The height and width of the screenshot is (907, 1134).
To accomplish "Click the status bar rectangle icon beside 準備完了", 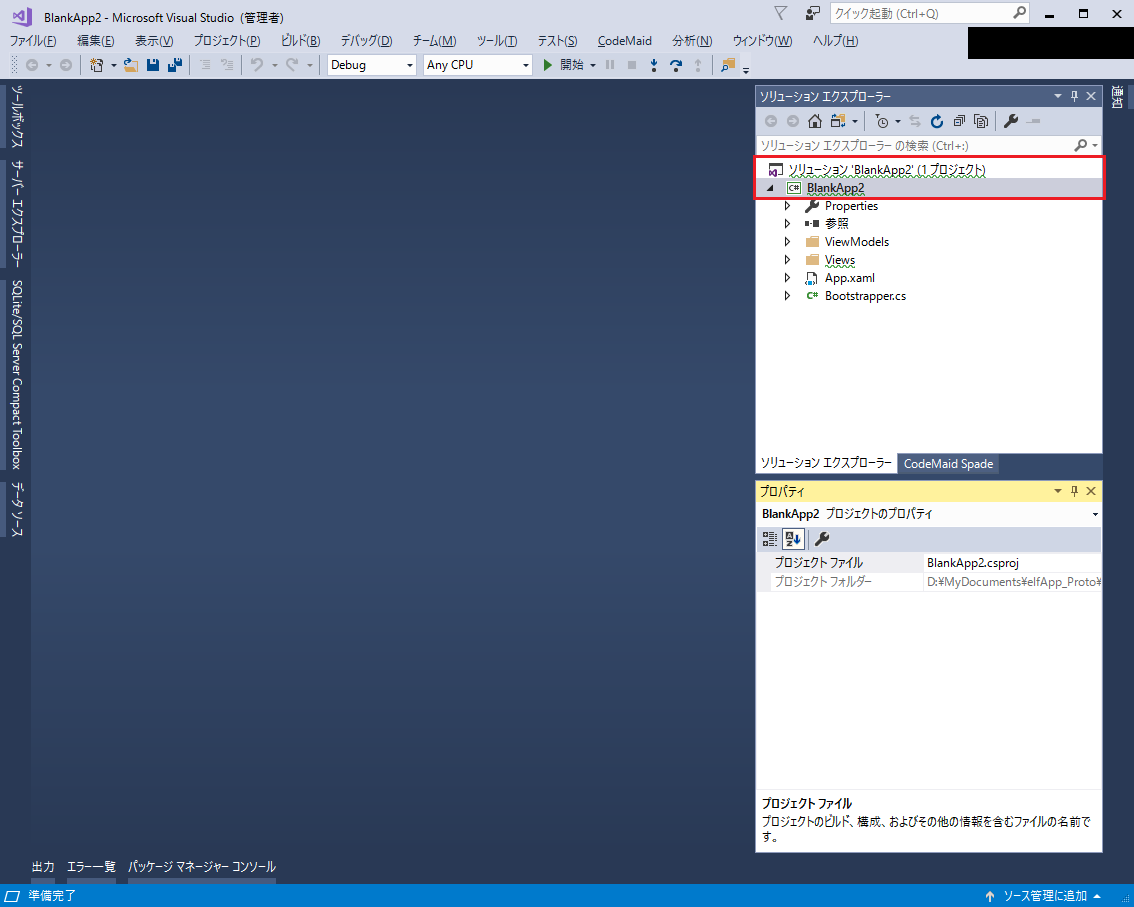I will [x=12, y=895].
